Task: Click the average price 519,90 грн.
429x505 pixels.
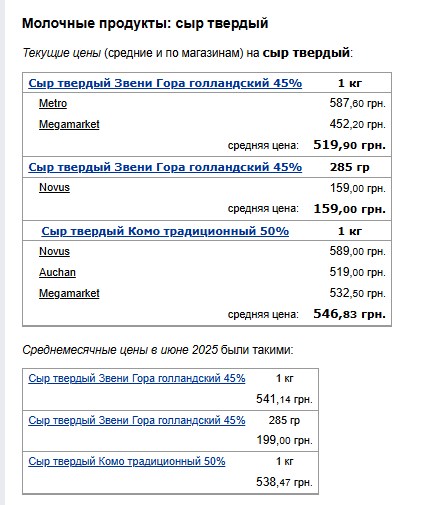Action: 349,145
